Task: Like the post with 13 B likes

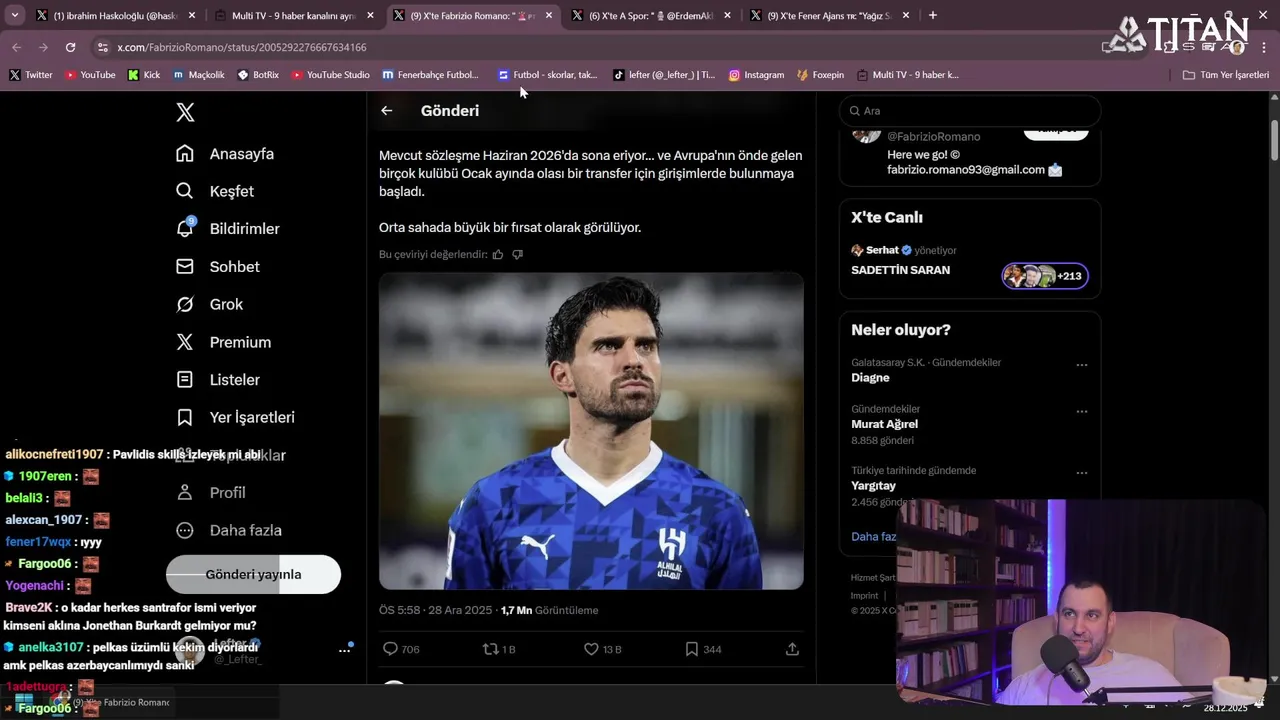Action: click(x=602, y=649)
